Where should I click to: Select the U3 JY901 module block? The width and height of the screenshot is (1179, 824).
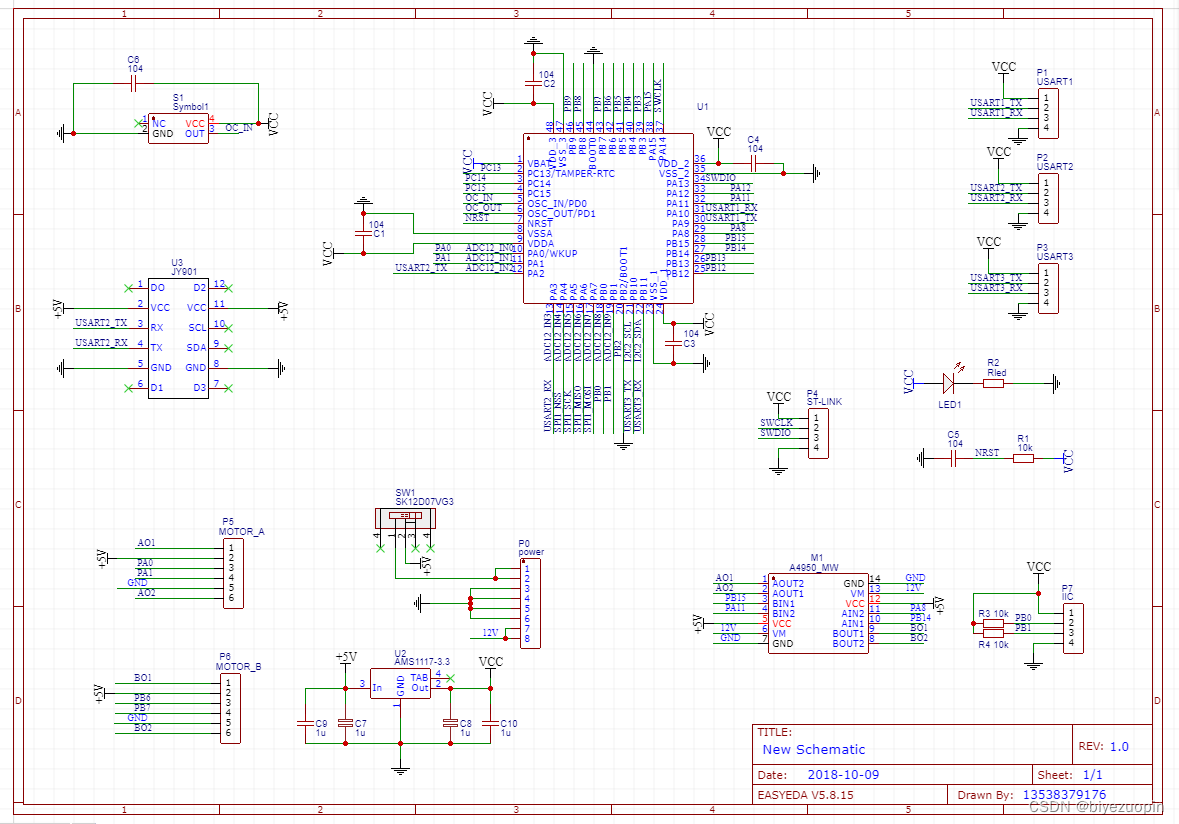[178, 338]
